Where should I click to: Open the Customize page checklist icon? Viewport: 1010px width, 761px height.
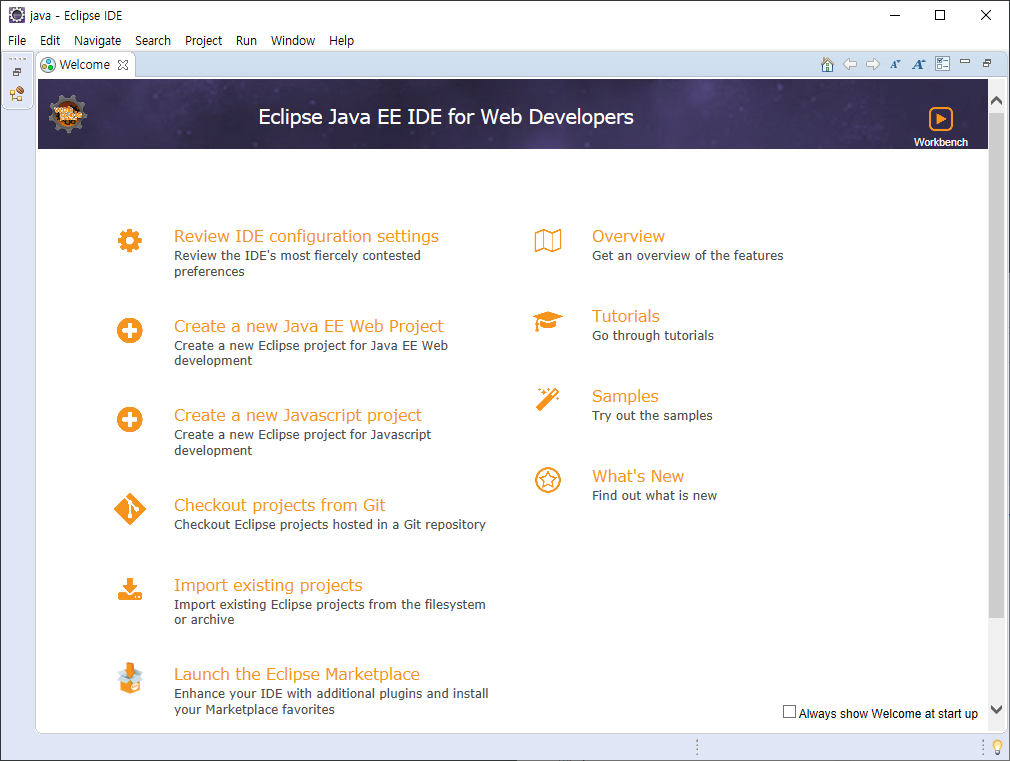(x=942, y=64)
